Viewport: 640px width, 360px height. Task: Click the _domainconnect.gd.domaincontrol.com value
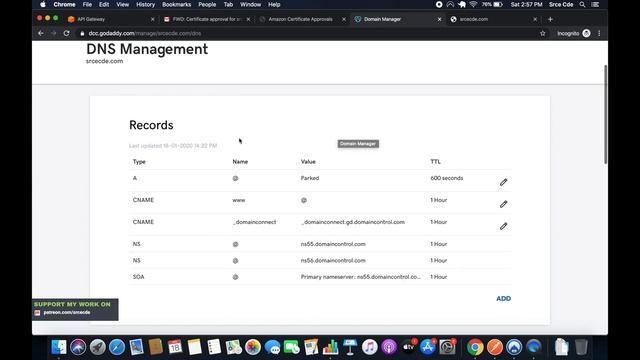353,222
